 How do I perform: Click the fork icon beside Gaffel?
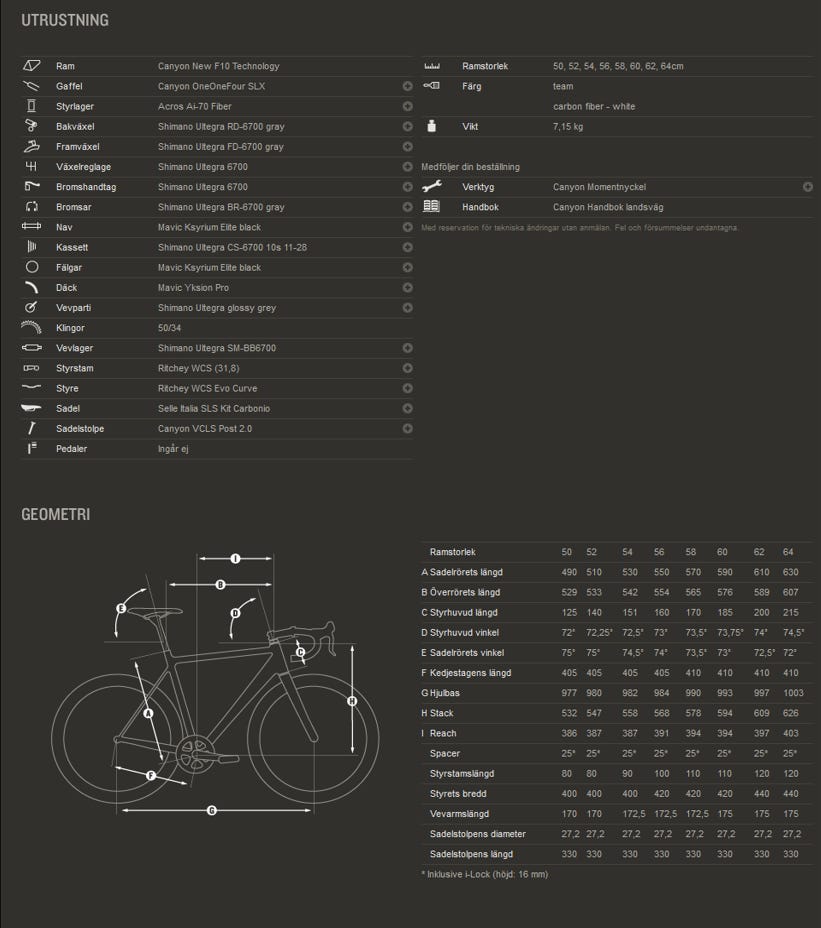click(31, 86)
